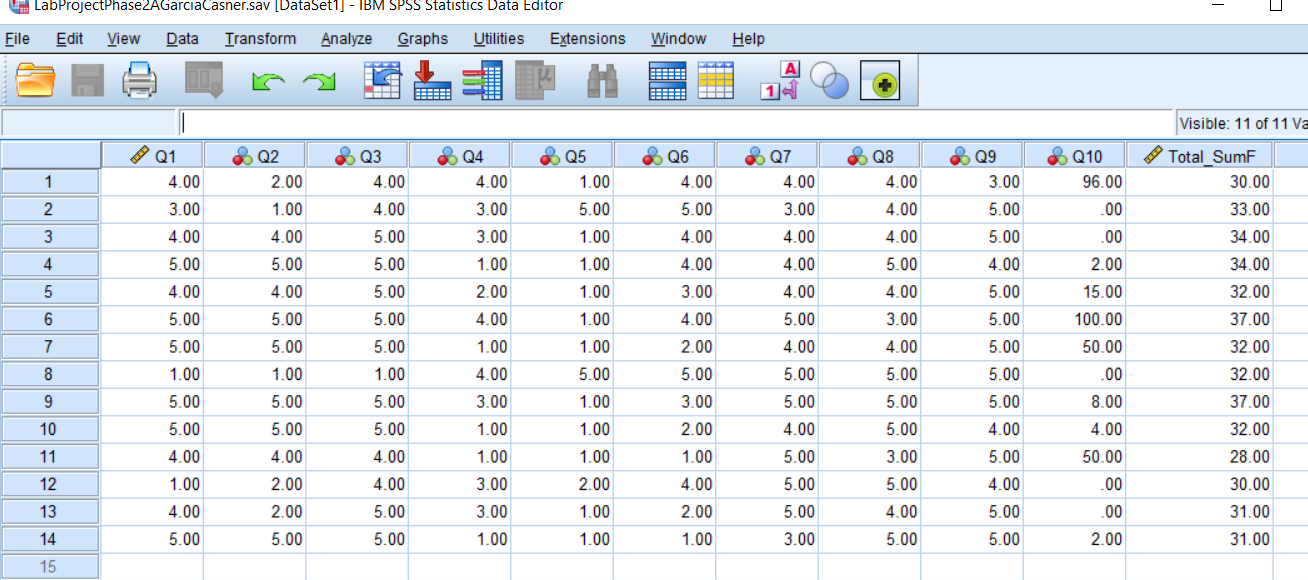This screenshot has width=1308, height=580.
Task: Select the Q7 column header
Action: [x=767, y=155]
